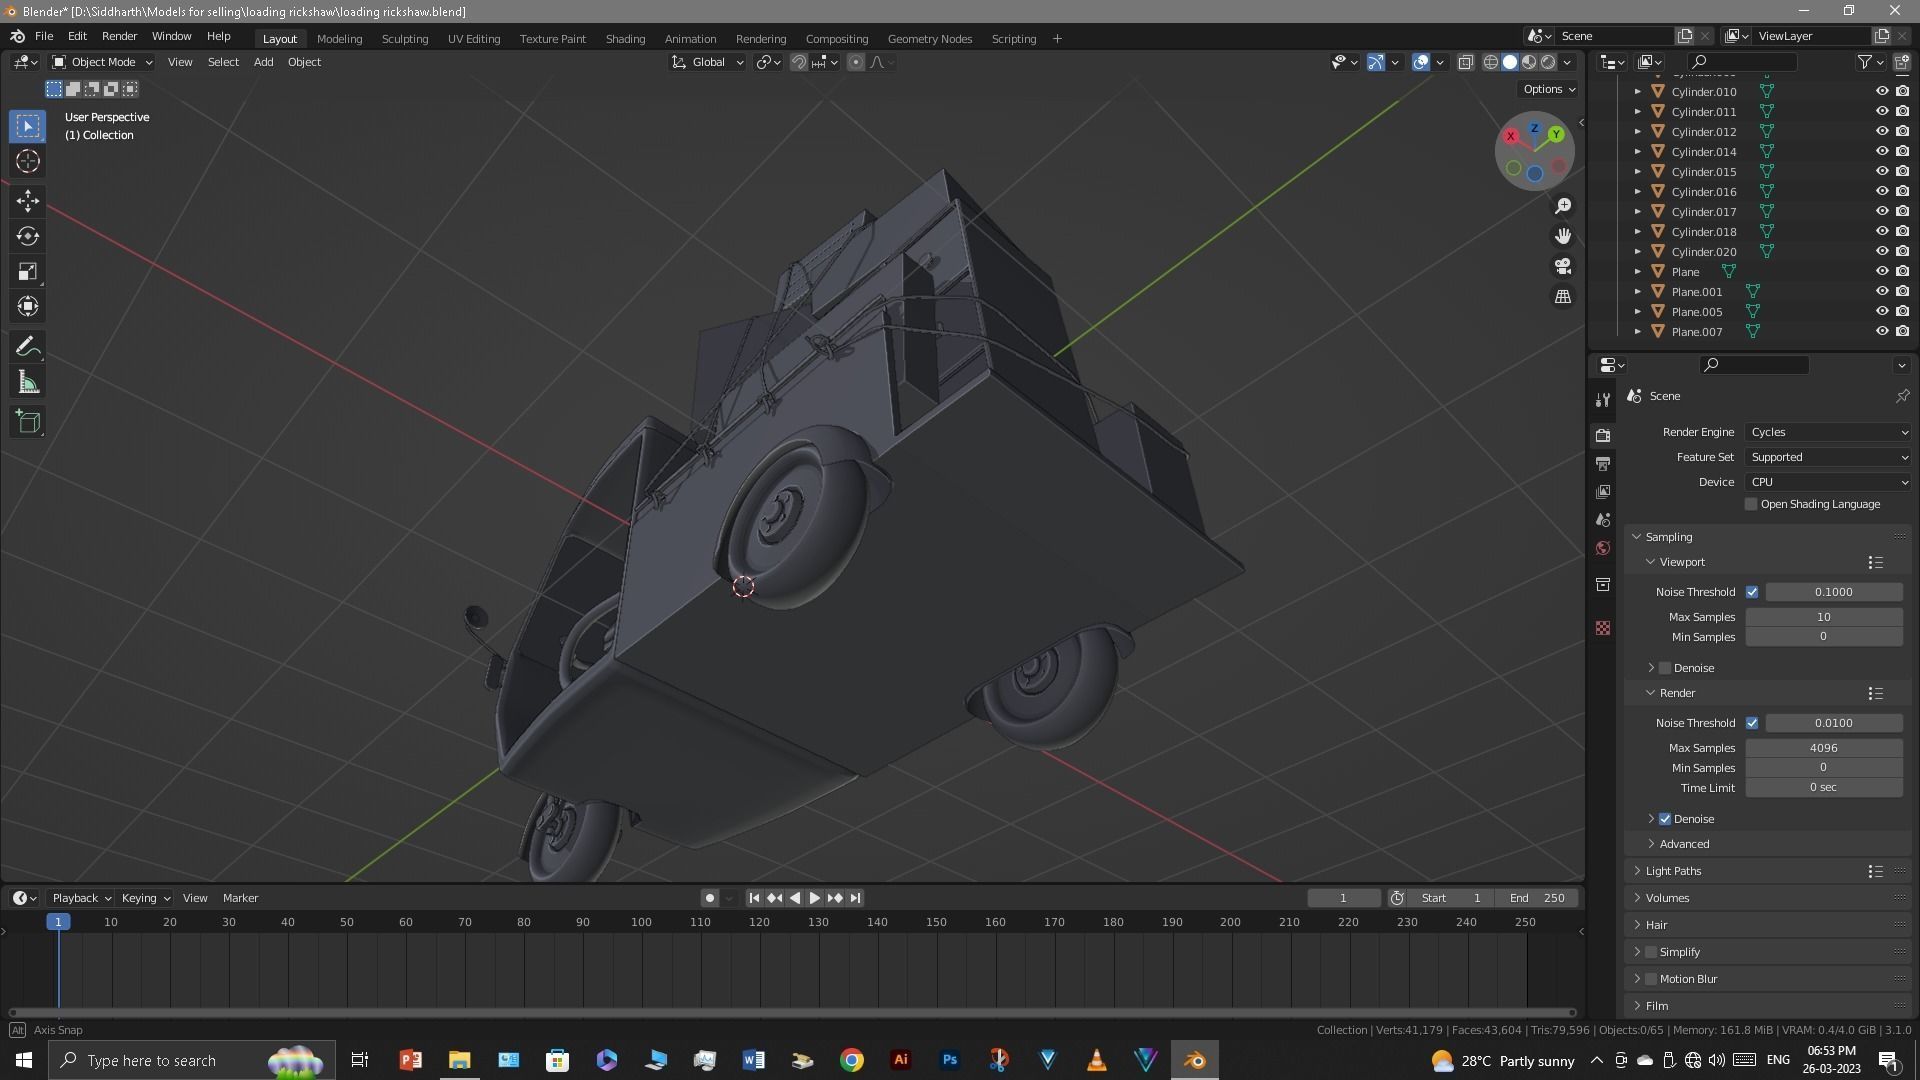Enable Open Shading Language checkbox

1751,504
